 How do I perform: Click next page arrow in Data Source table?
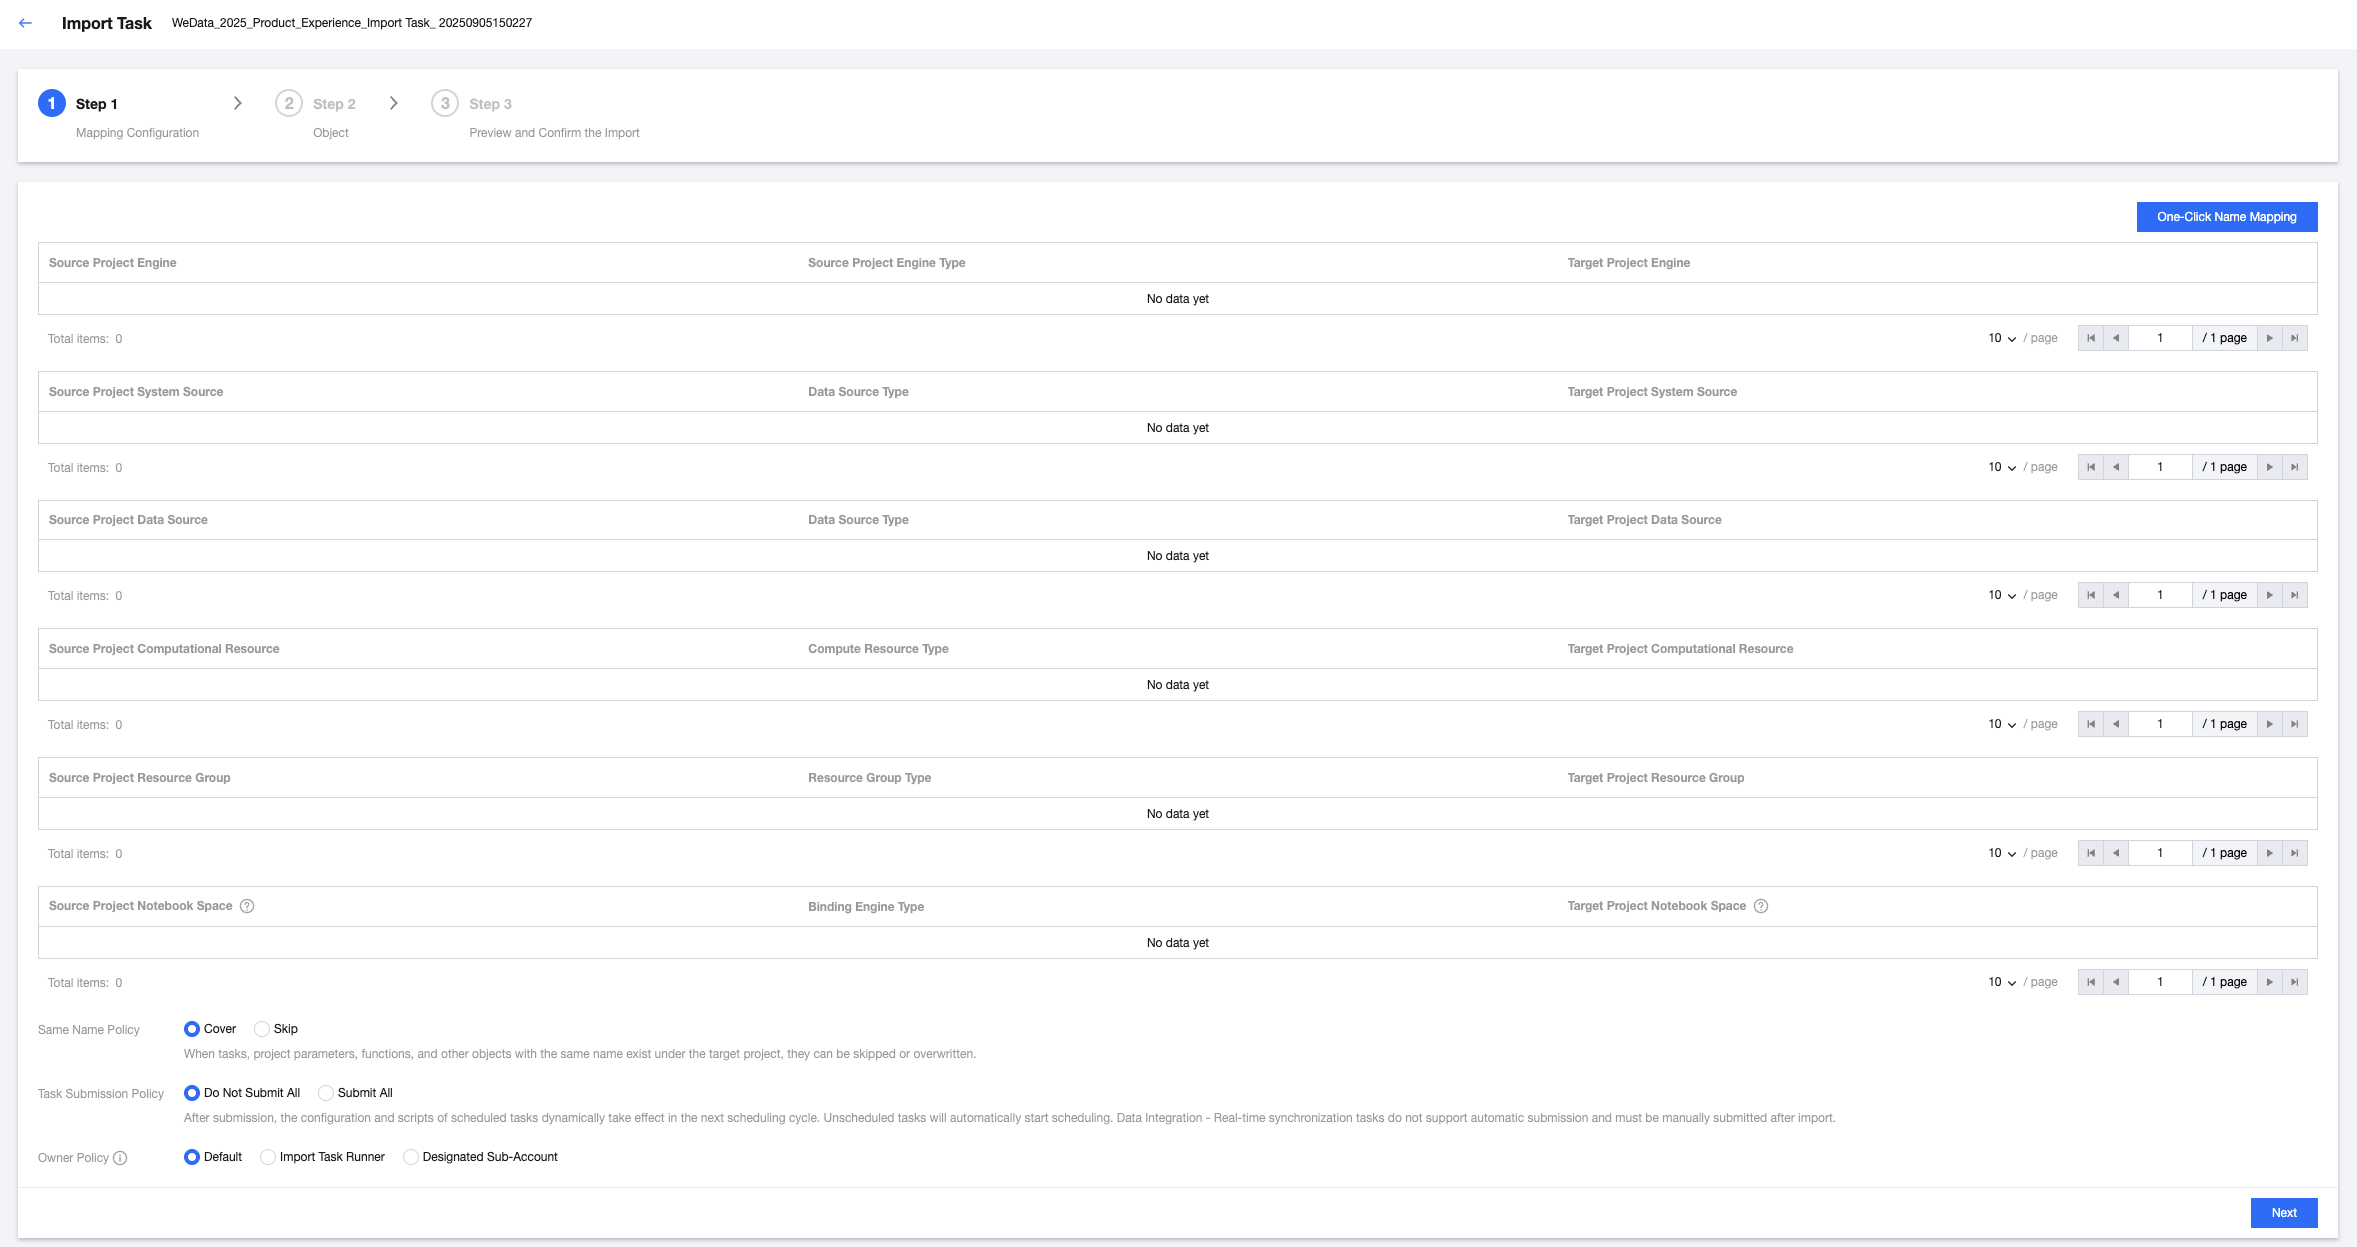click(x=2270, y=595)
